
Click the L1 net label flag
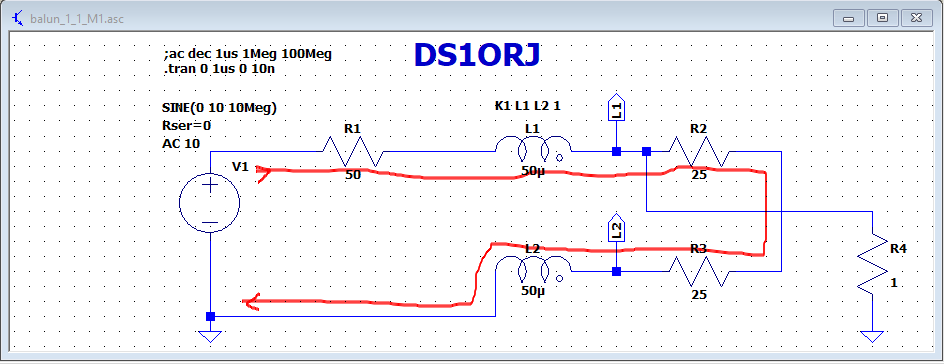click(616, 108)
